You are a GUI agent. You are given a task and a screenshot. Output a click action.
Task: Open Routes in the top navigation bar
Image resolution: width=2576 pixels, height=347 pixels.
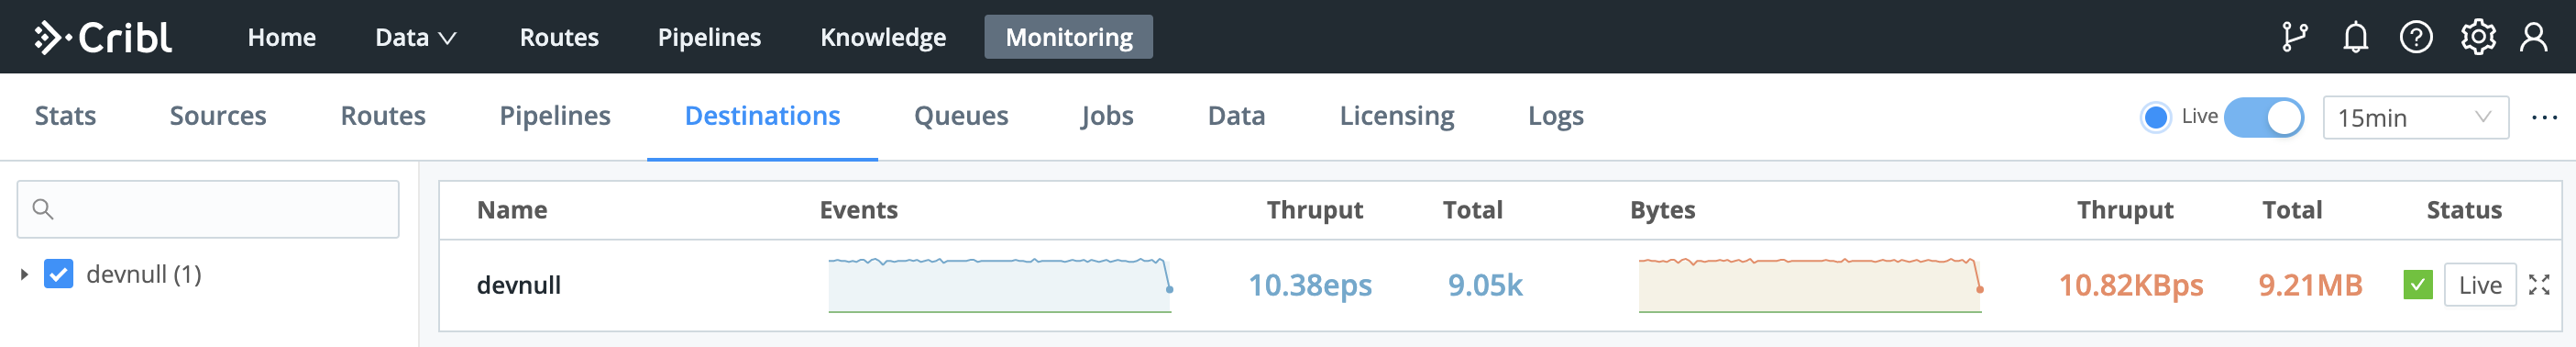[559, 37]
